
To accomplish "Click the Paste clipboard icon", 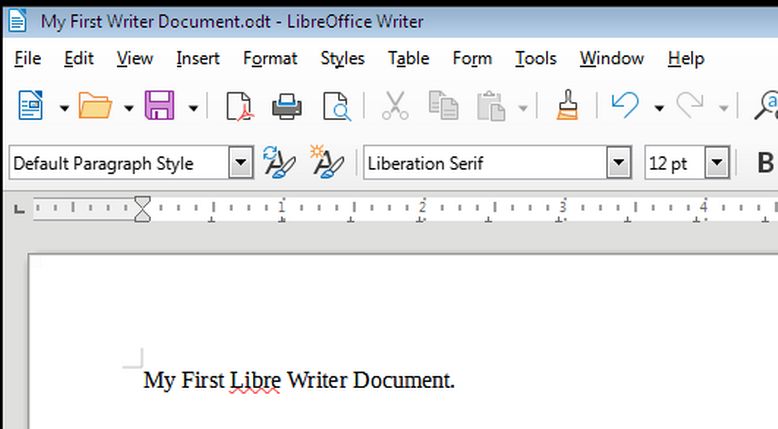I will click(491, 106).
